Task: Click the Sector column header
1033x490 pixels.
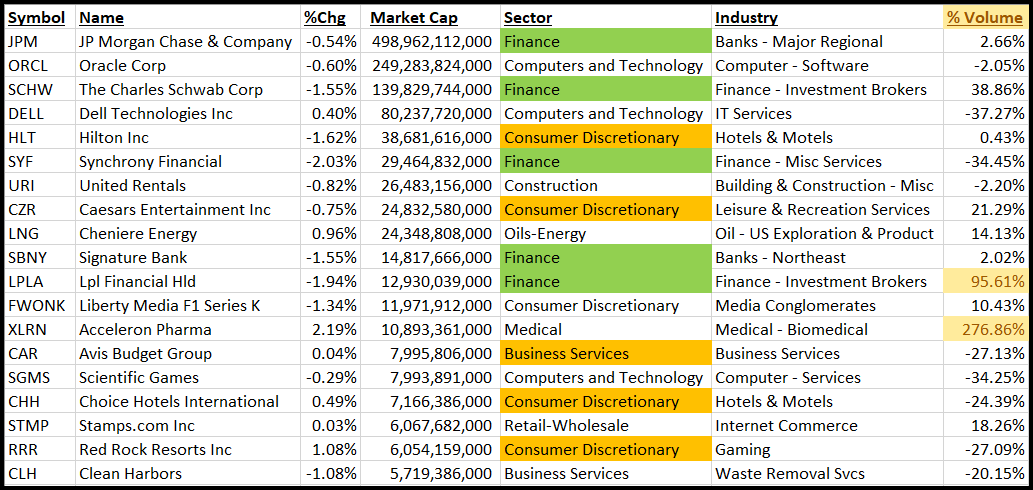Action: pos(528,18)
